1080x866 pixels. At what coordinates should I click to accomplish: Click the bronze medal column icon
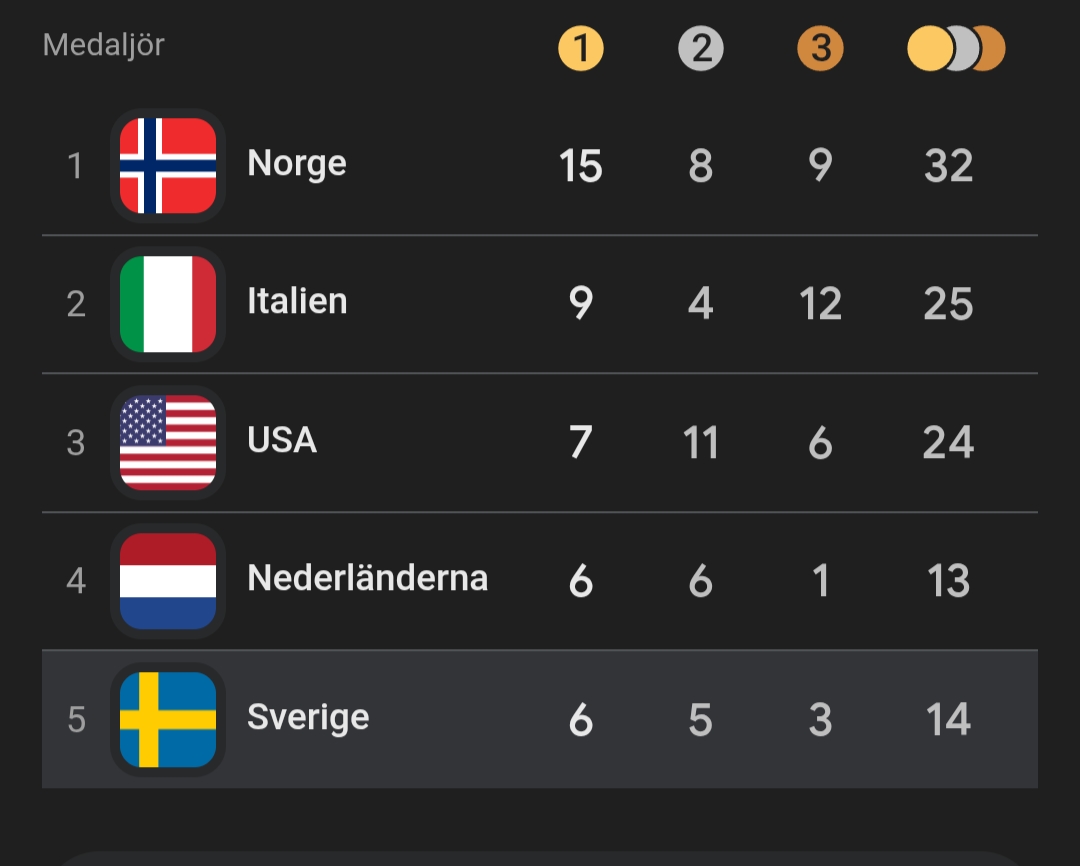pyautogui.click(x=820, y=49)
